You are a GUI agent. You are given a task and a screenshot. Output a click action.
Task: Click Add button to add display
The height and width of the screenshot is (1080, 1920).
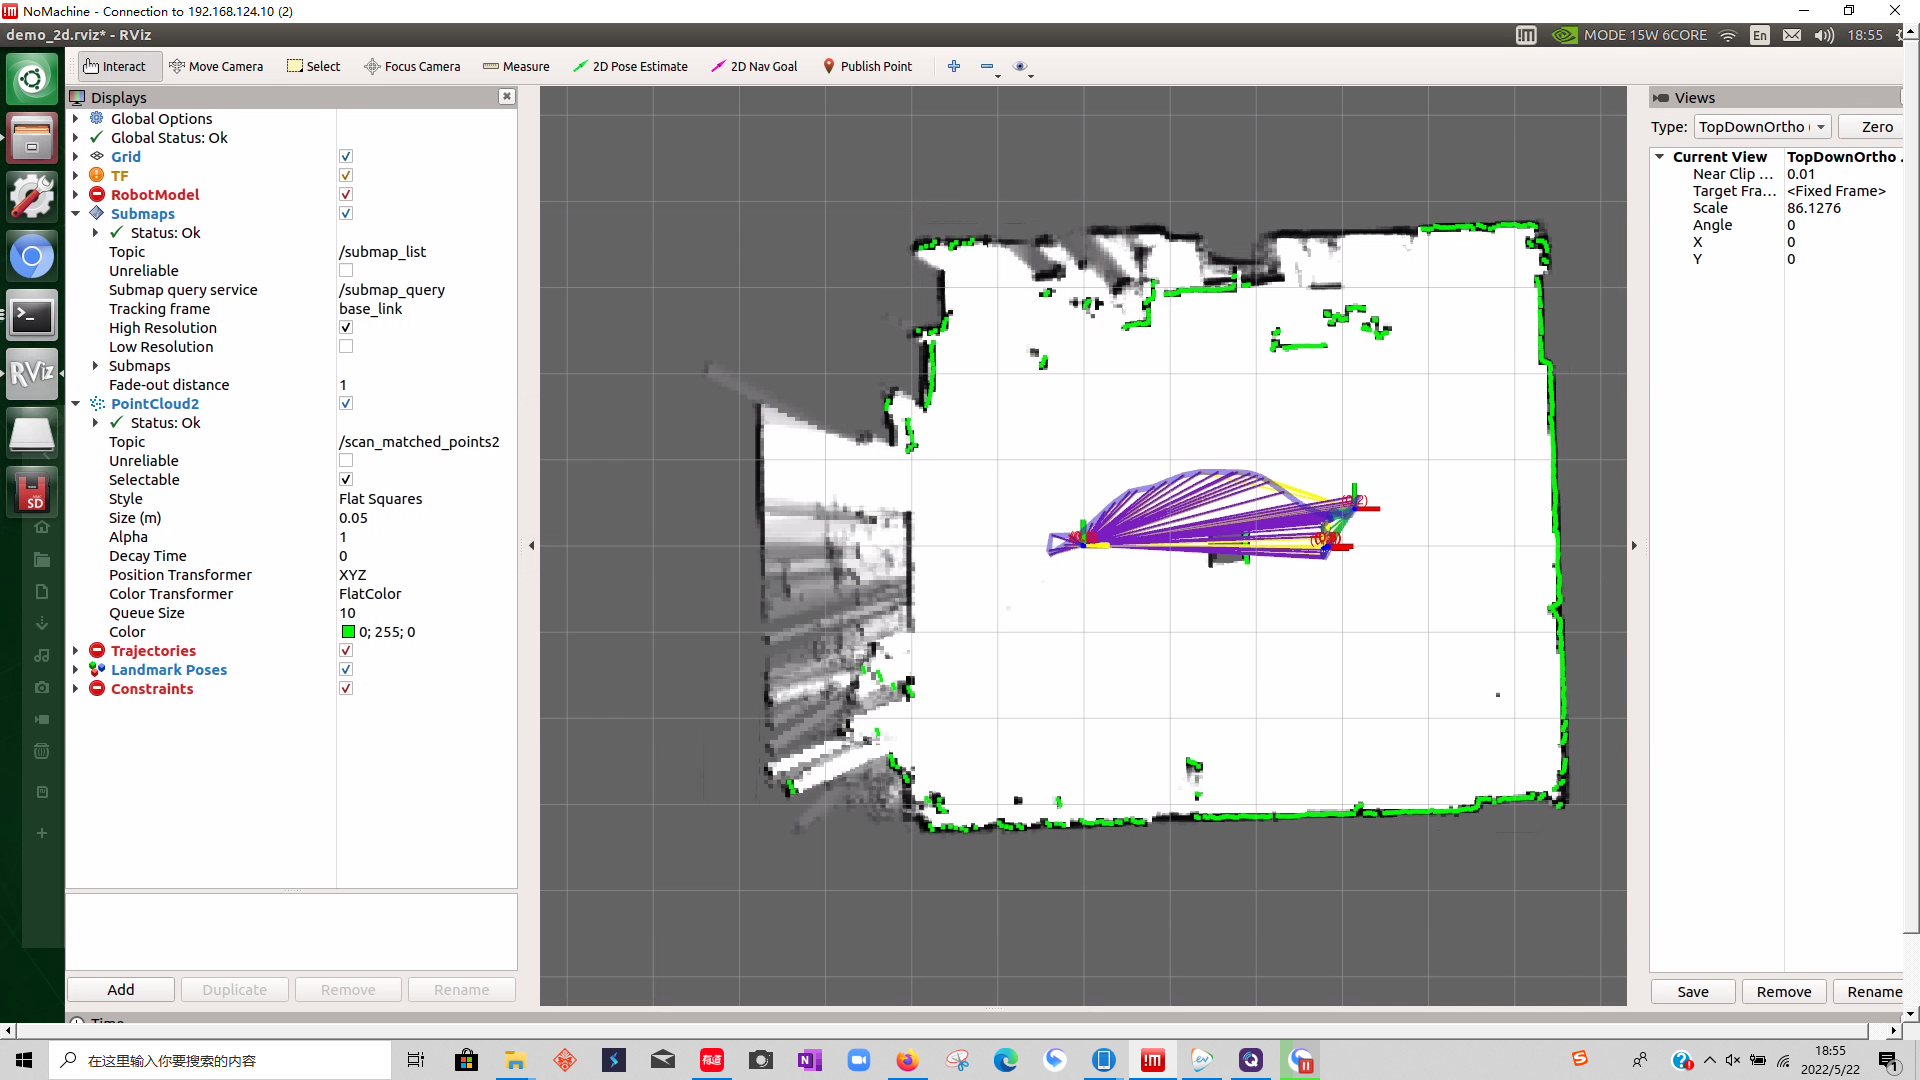[120, 989]
